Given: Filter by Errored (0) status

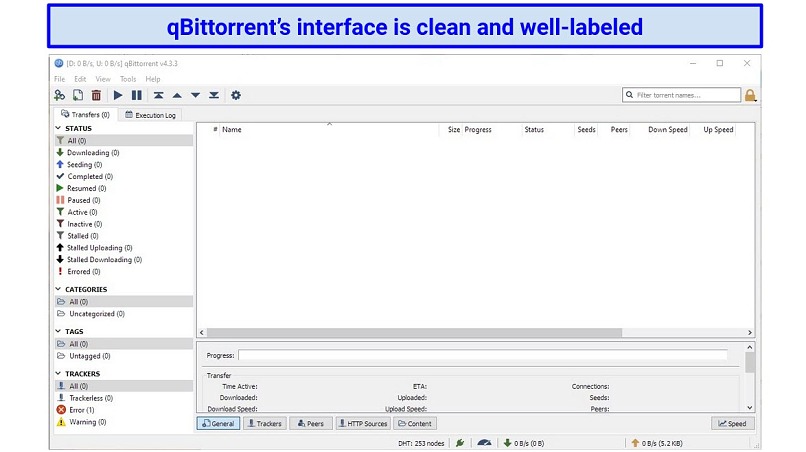Looking at the screenshot, I should point(124,272).
